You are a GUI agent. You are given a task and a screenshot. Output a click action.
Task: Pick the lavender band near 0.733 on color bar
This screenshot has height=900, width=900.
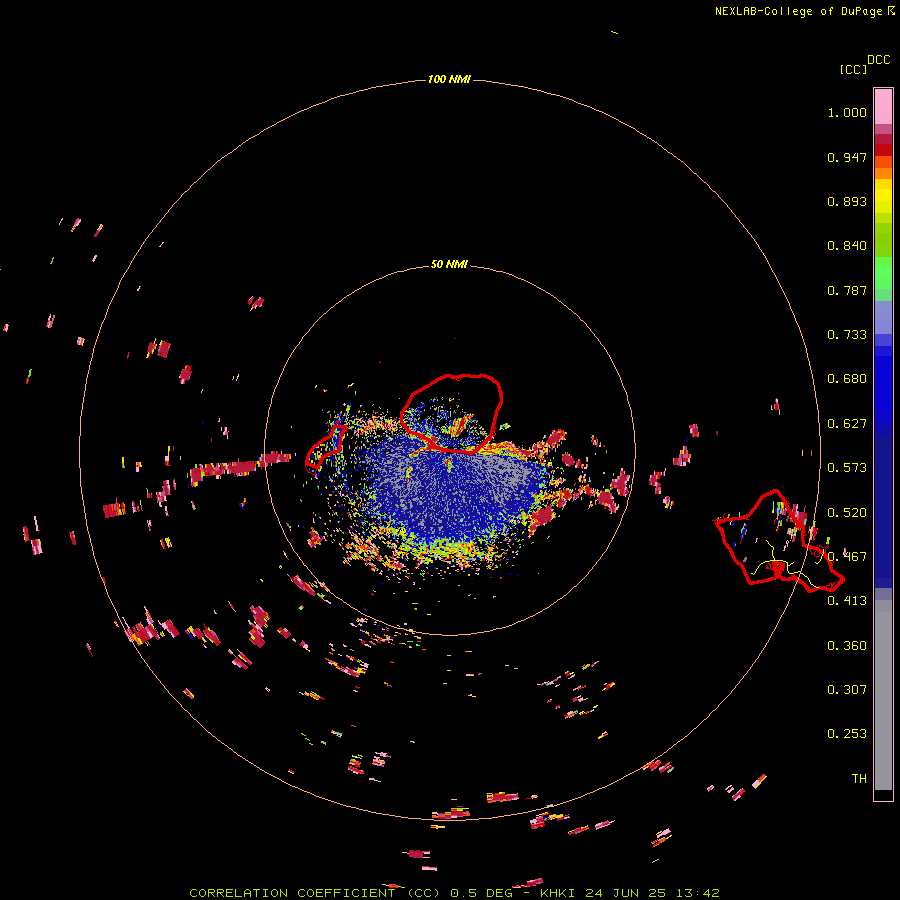883,317
